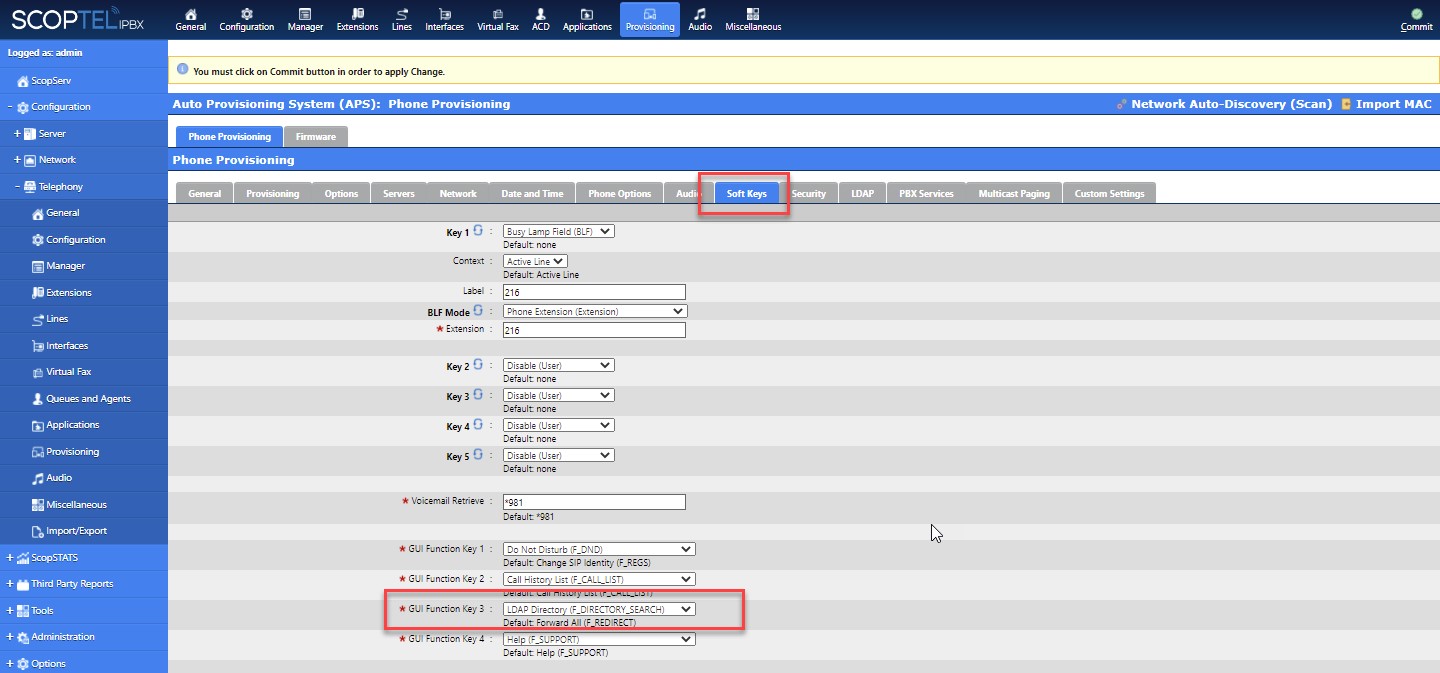The image size is (1440, 673).
Task: Open ACD in the top toolbar
Action: 541,19
